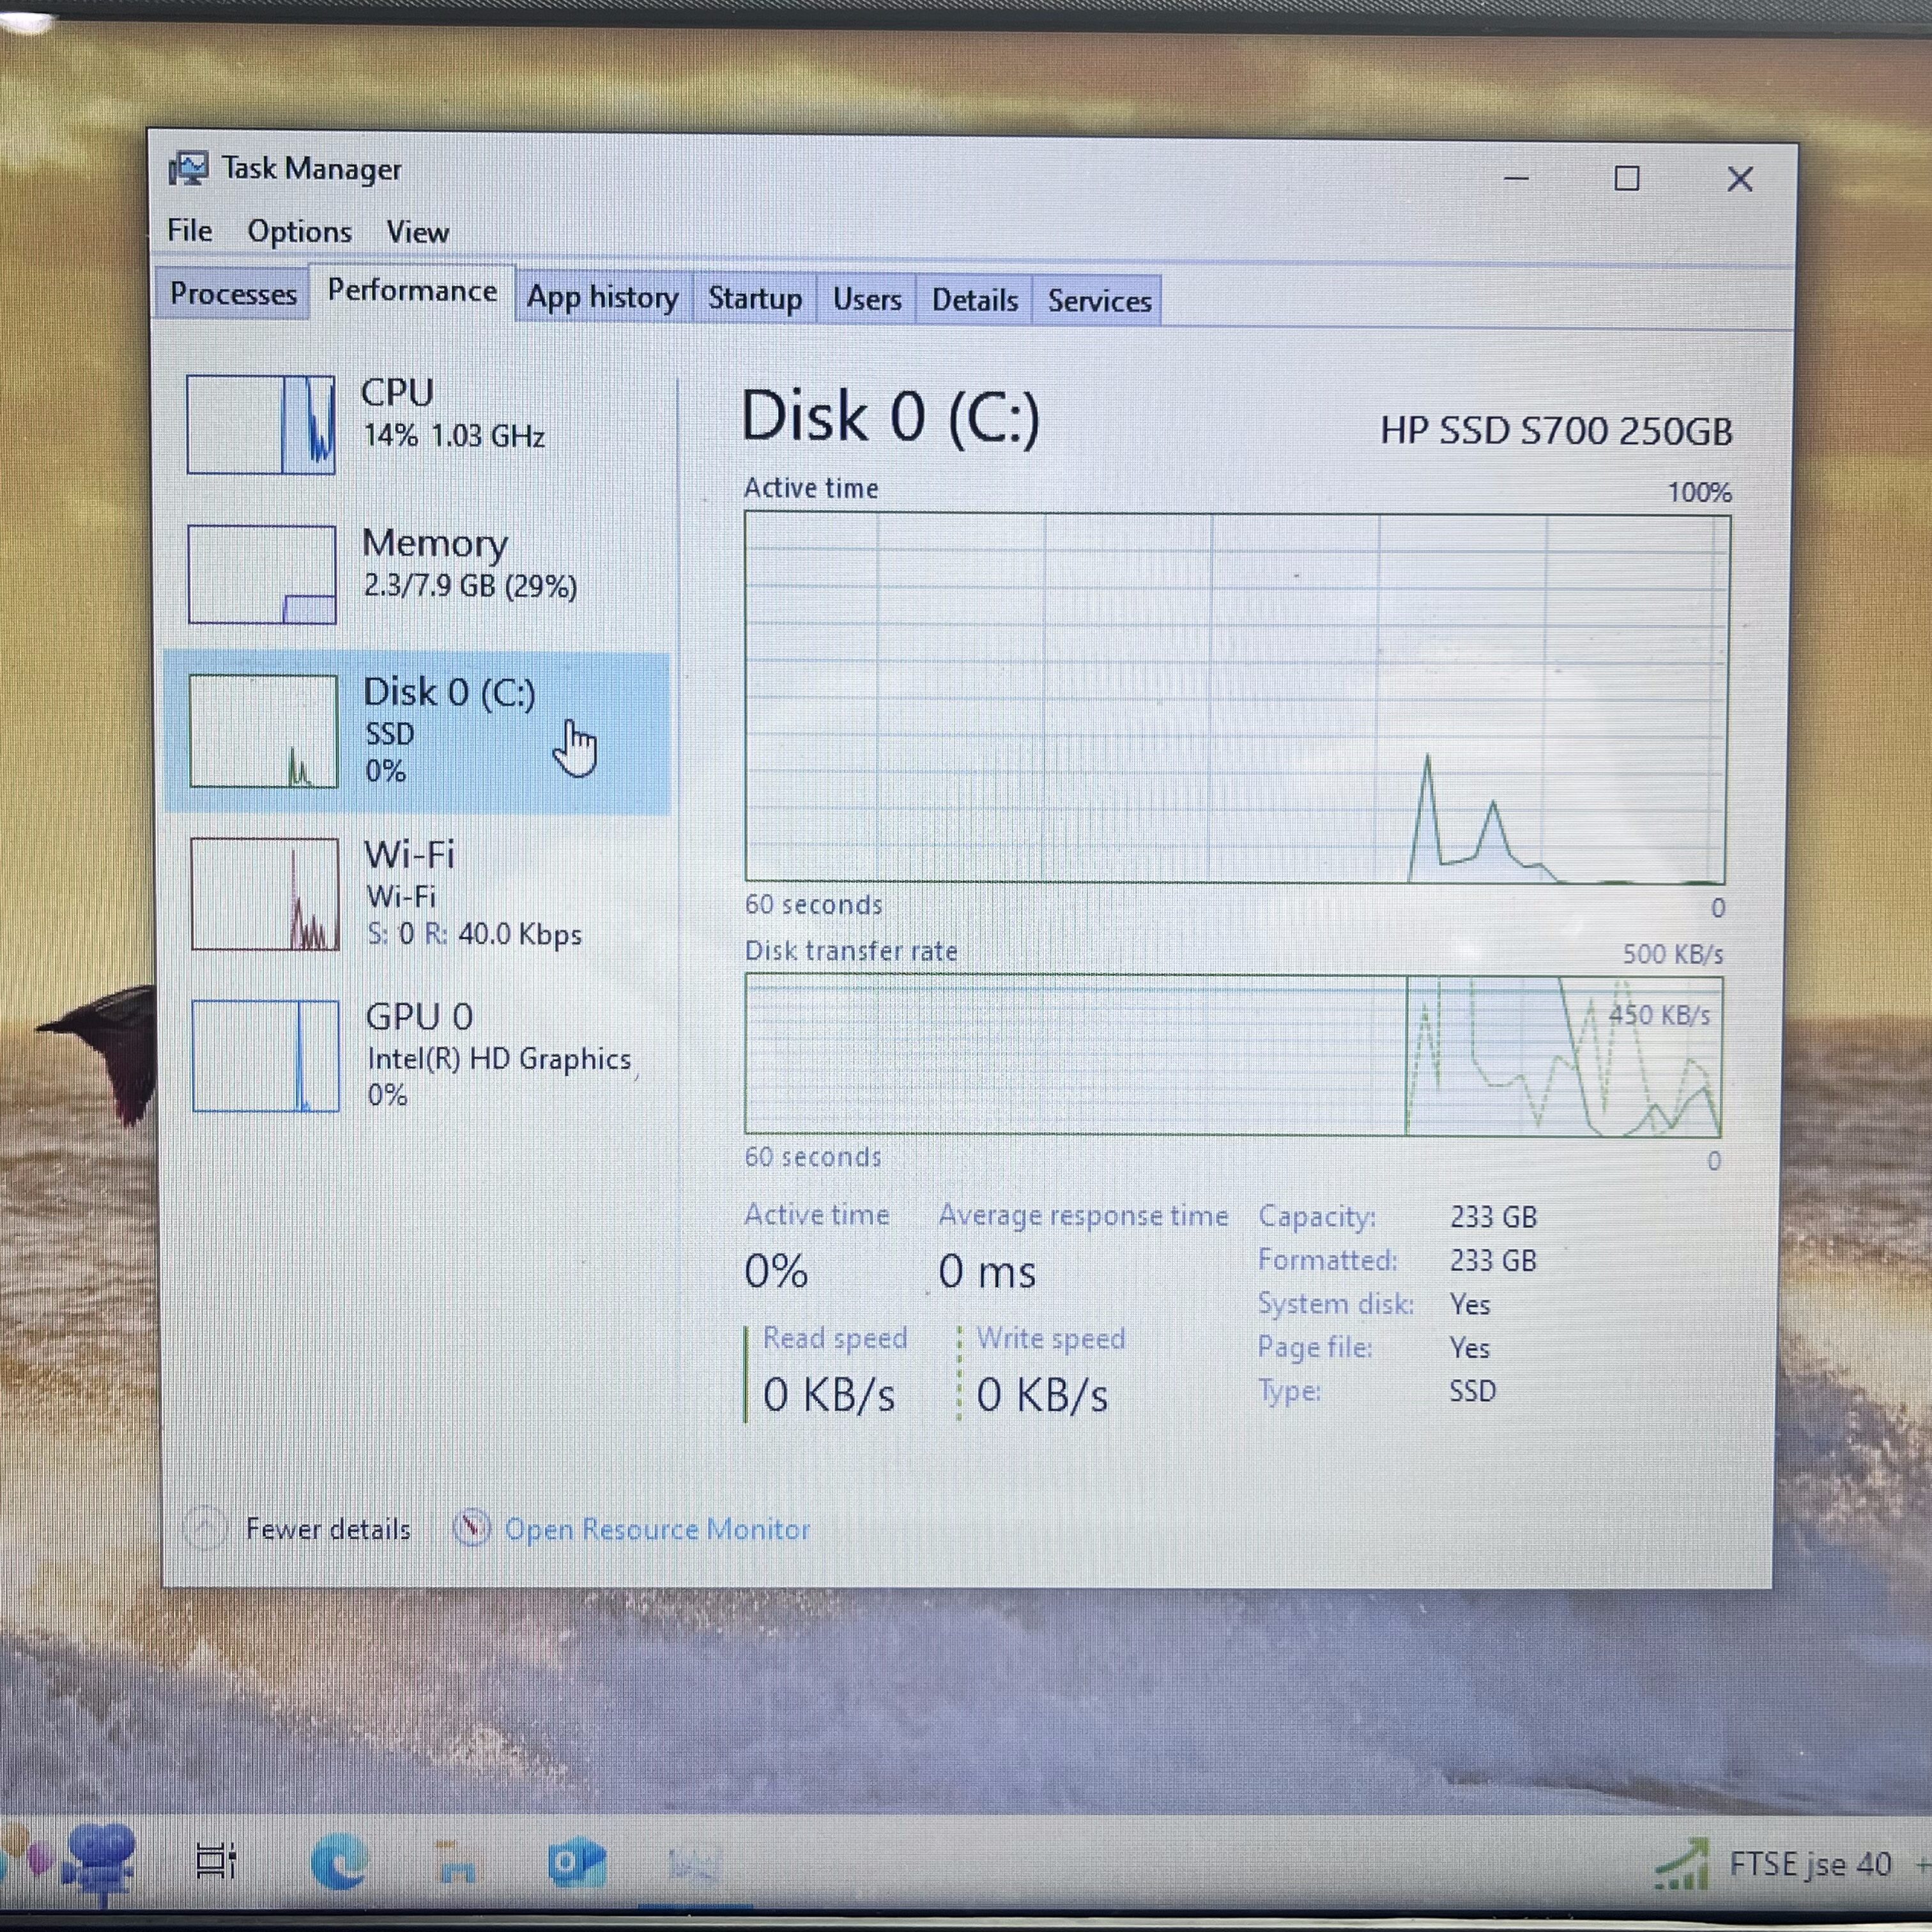Click the Resource Monitor gauge icon
Screen dimensions: 1932x1932
(x=472, y=1528)
